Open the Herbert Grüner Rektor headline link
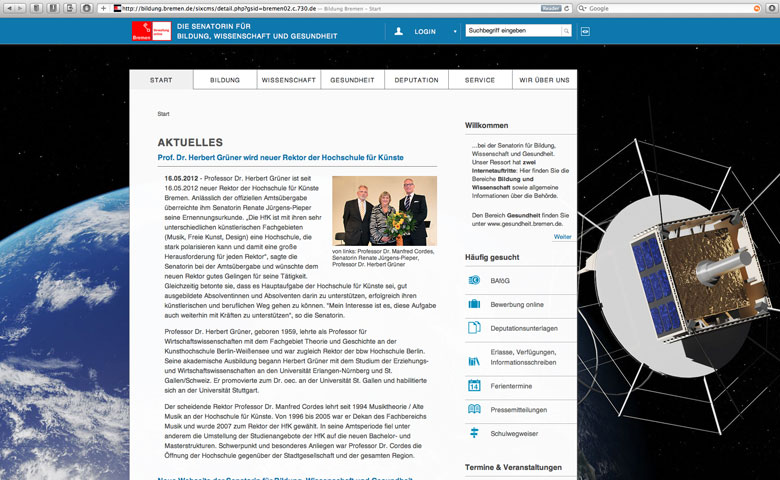 [x=281, y=157]
